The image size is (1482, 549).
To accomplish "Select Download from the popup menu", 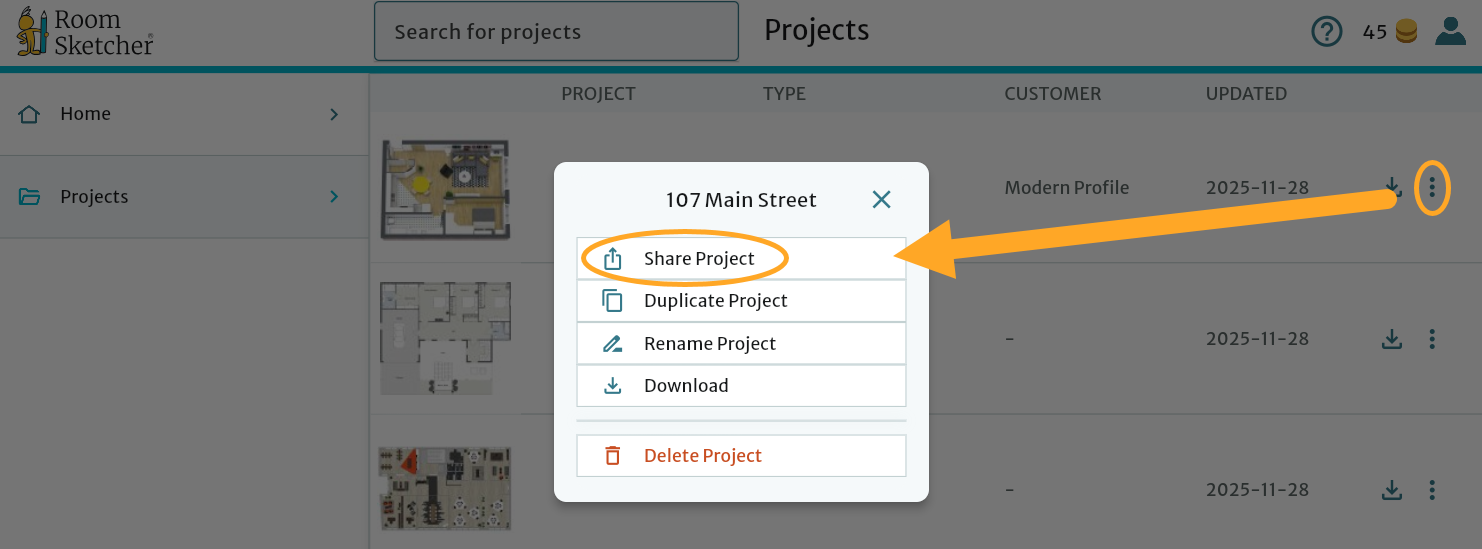I will click(741, 386).
